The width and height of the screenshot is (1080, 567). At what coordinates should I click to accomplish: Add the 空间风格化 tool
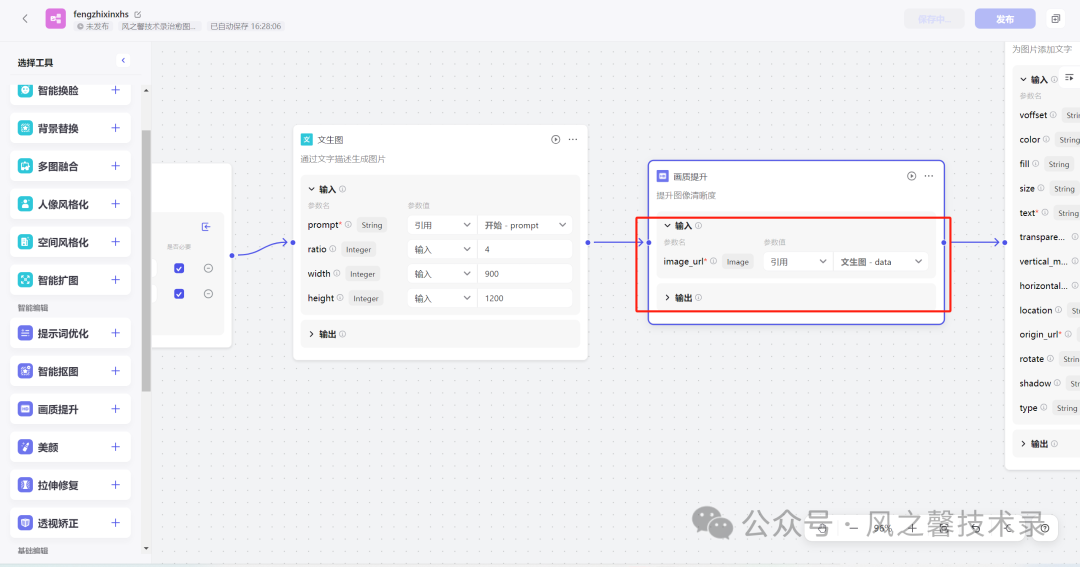coord(116,242)
